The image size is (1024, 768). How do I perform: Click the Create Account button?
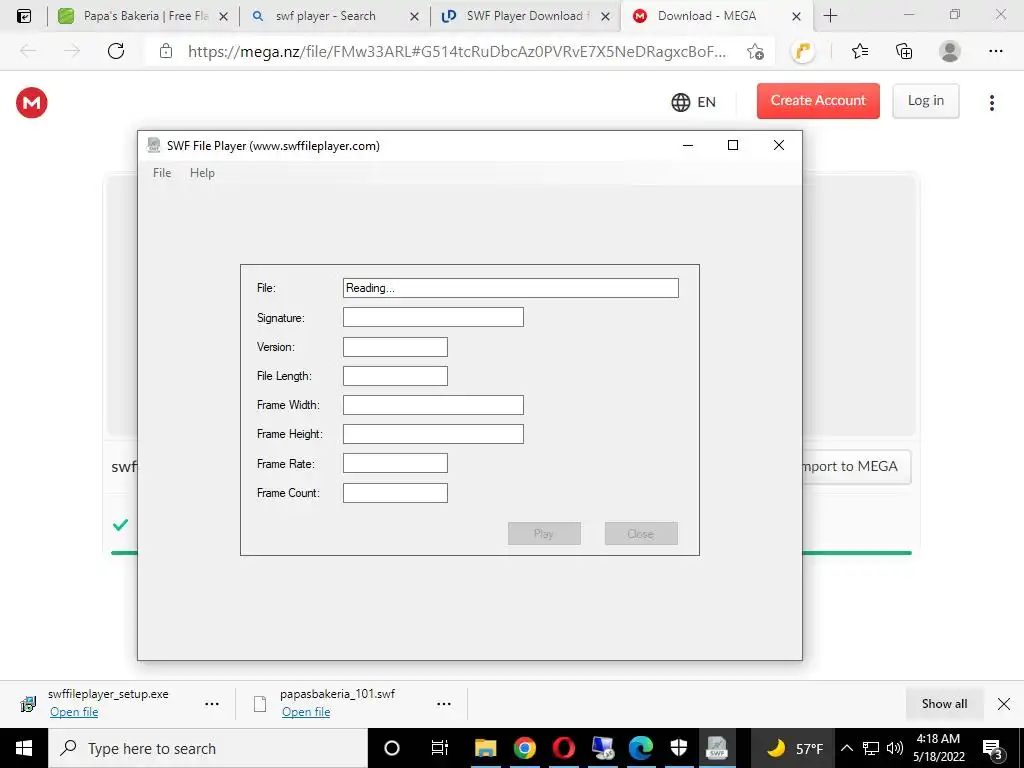click(818, 101)
